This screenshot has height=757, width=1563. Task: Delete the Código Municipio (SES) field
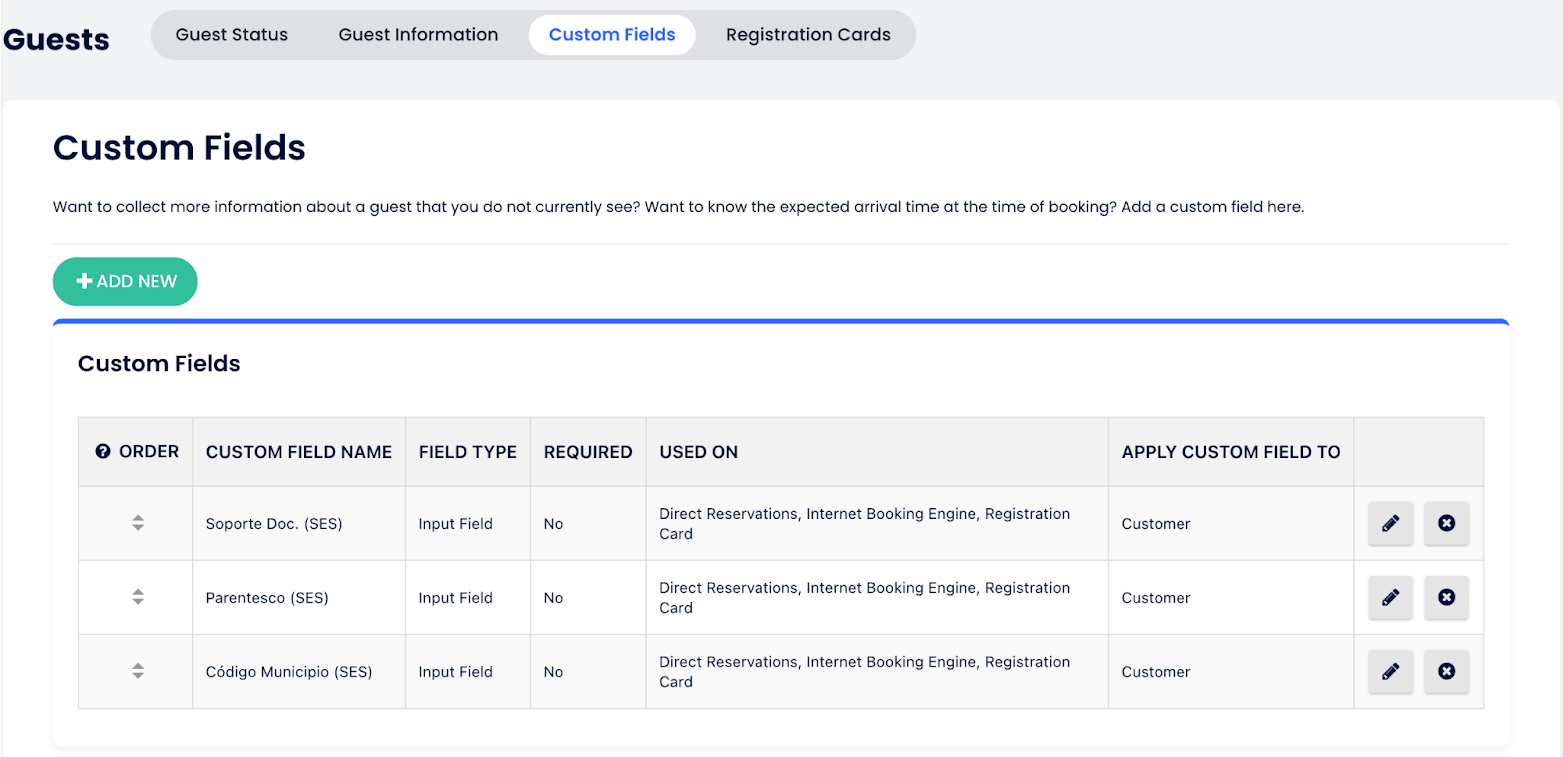(x=1446, y=672)
